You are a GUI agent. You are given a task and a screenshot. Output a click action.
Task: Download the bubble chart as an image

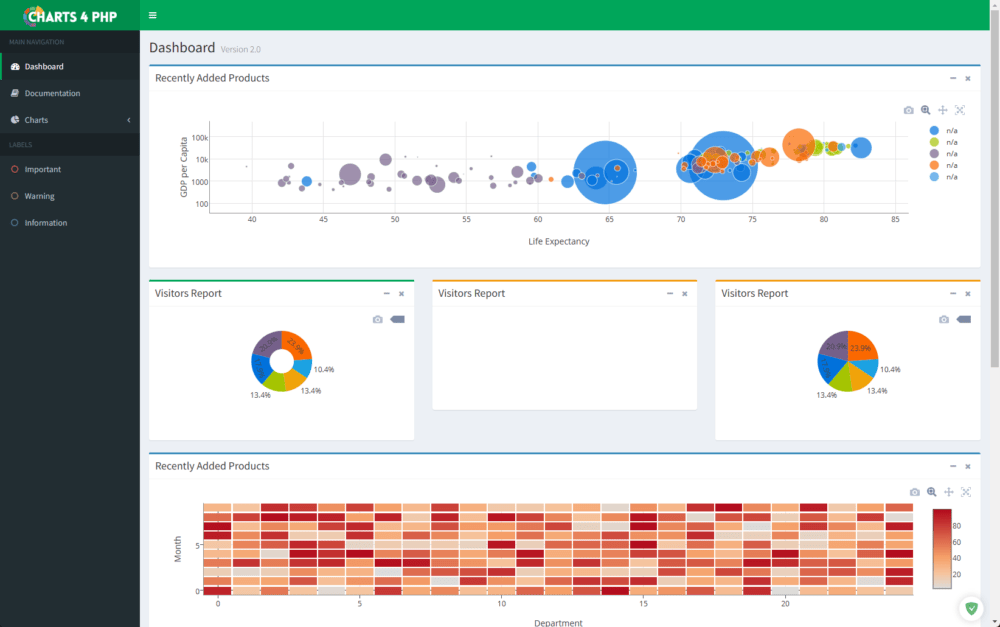coord(908,110)
